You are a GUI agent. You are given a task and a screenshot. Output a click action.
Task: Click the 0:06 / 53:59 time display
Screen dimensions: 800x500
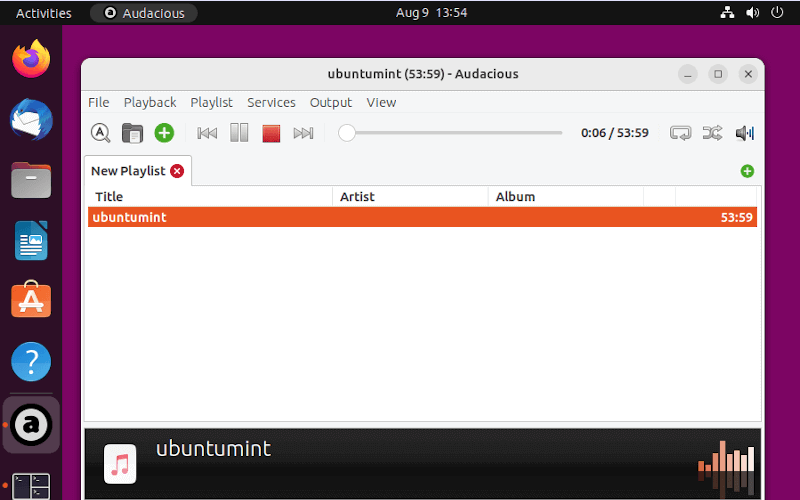(x=615, y=133)
